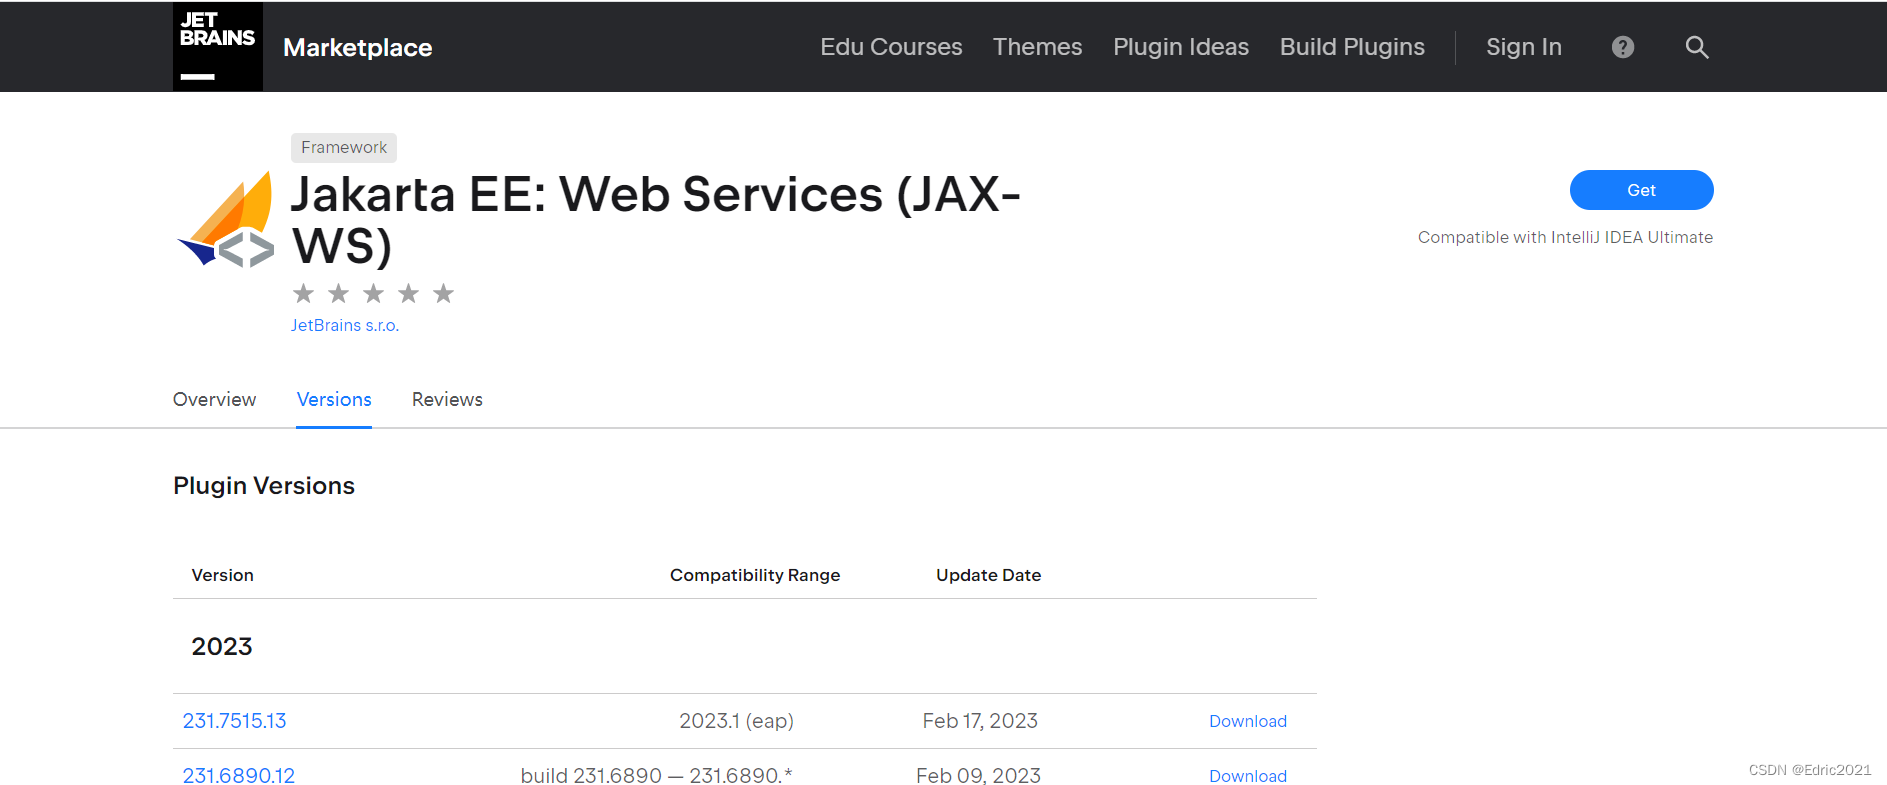This screenshot has height=785, width=1887.
Task: Click the 2023 year group heading
Action: [x=222, y=646]
